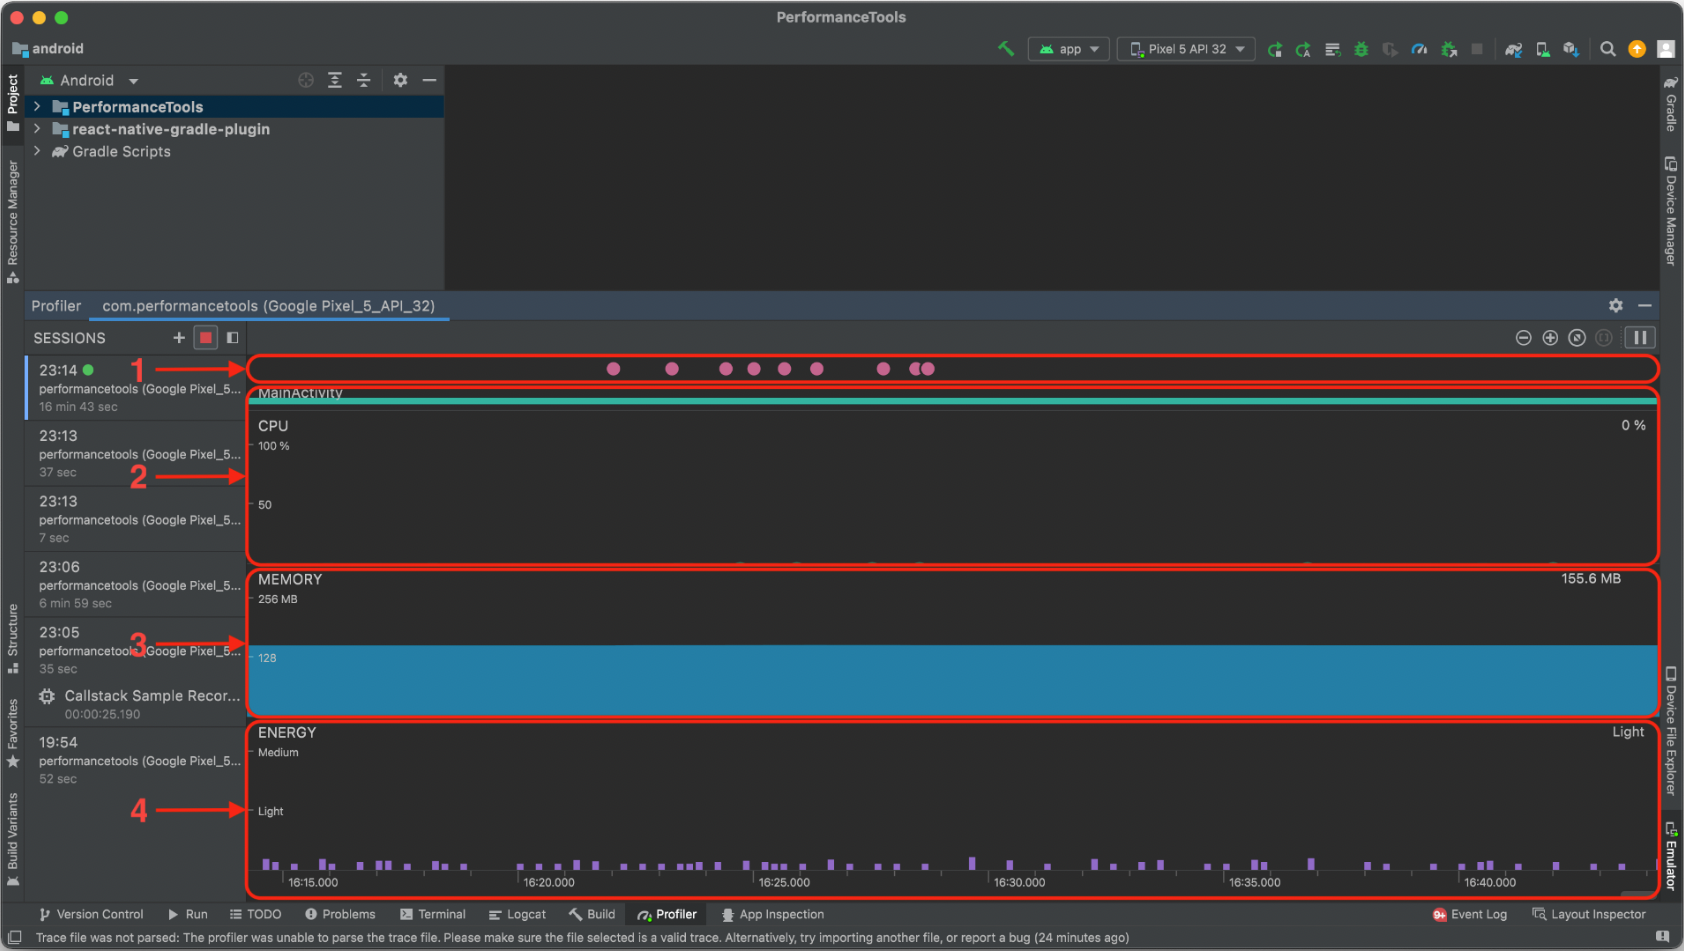Image resolution: width=1684 pixels, height=951 pixels.
Task: Open the App Inspection tab
Action: pos(773,914)
